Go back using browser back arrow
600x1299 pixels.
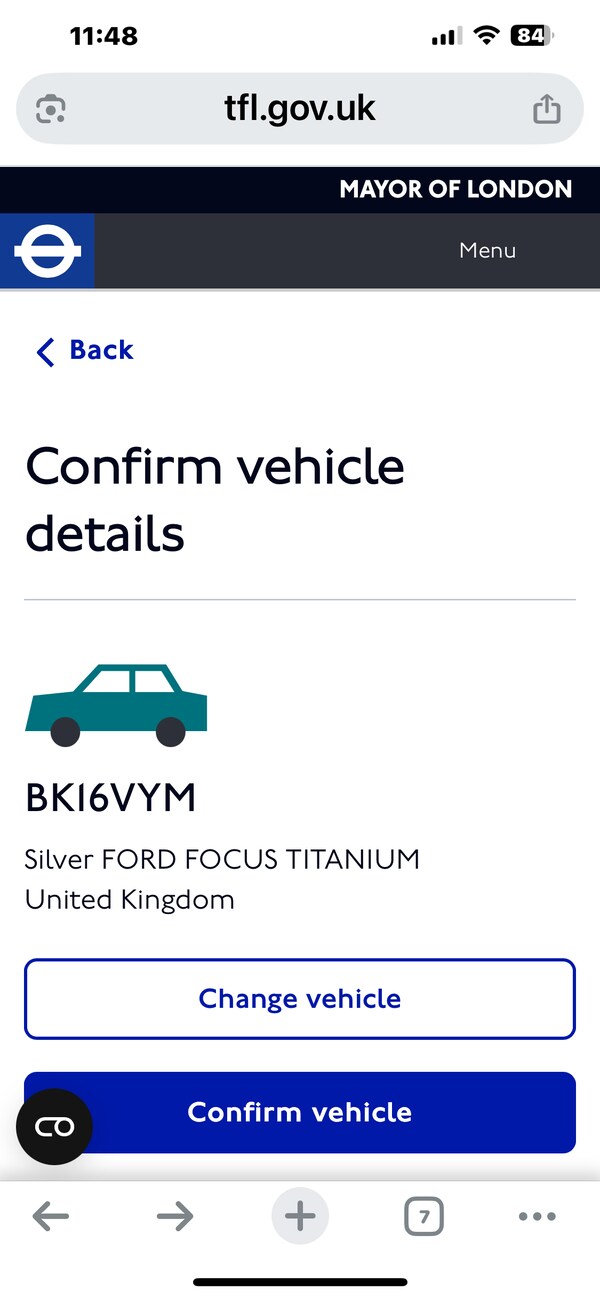point(51,1216)
